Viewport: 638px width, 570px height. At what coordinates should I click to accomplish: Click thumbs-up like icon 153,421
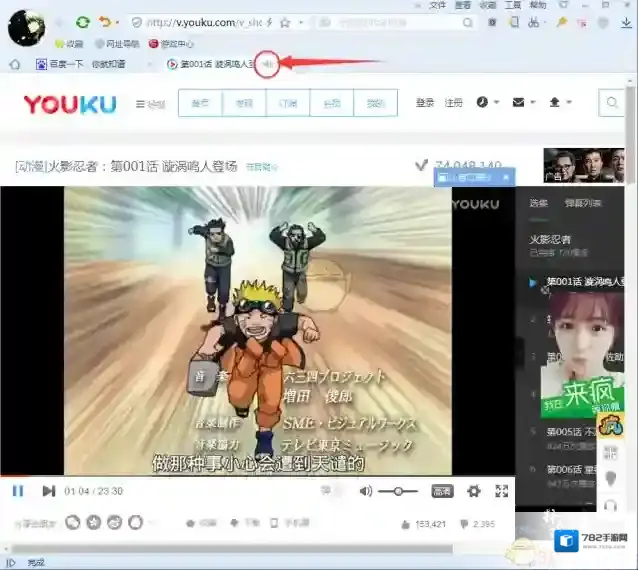click(x=405, y=524)
